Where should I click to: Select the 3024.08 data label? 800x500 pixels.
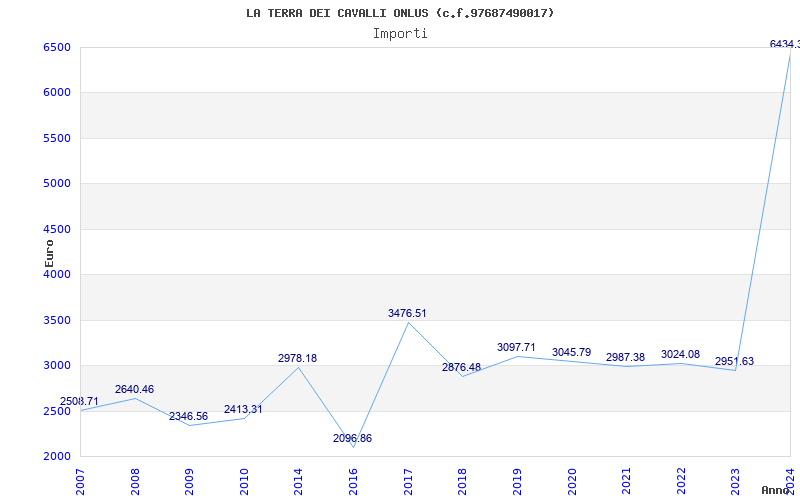(x=681, y=355)
